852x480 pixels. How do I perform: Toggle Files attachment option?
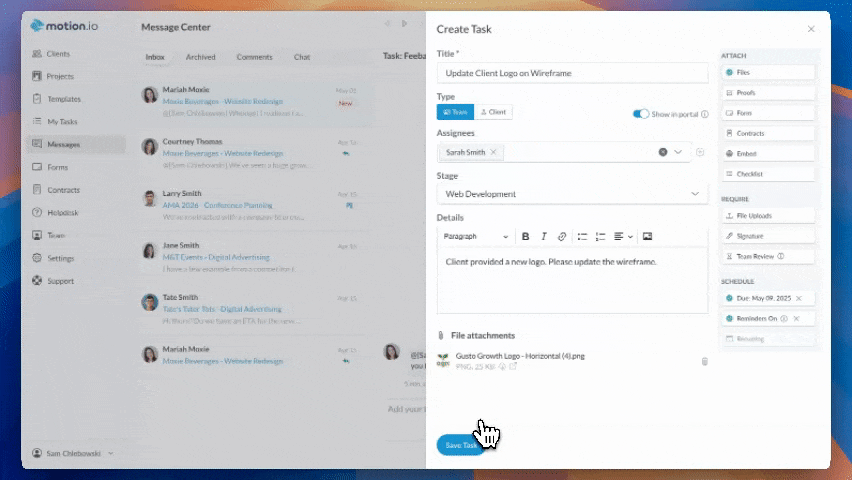[x=768, y=72]
